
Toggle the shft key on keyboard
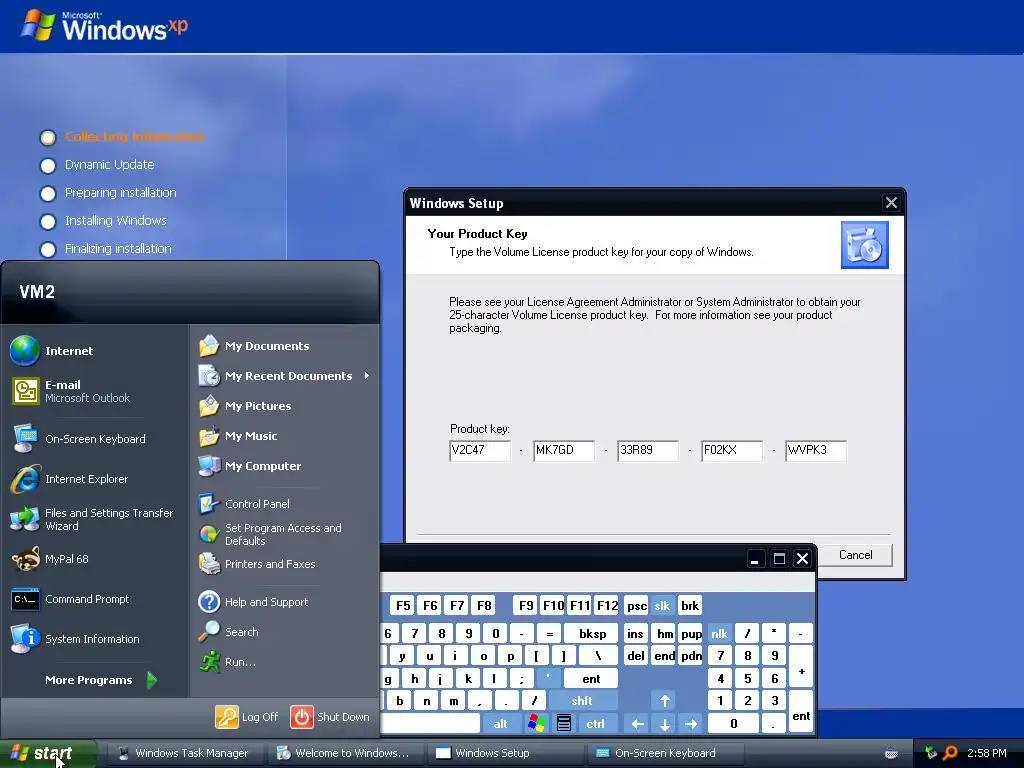pos(582,701)
